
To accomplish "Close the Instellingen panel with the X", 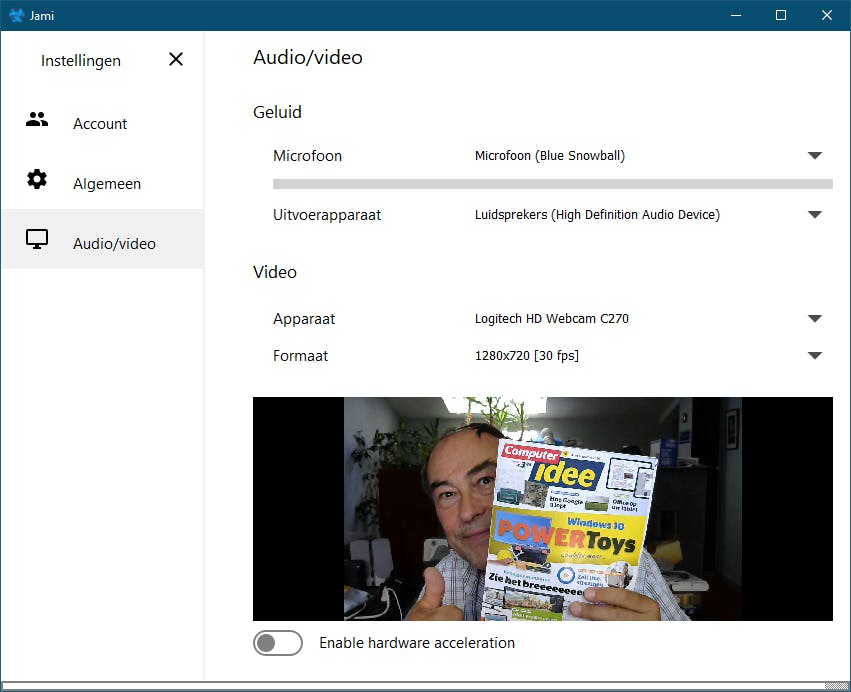I will point(176,60).
